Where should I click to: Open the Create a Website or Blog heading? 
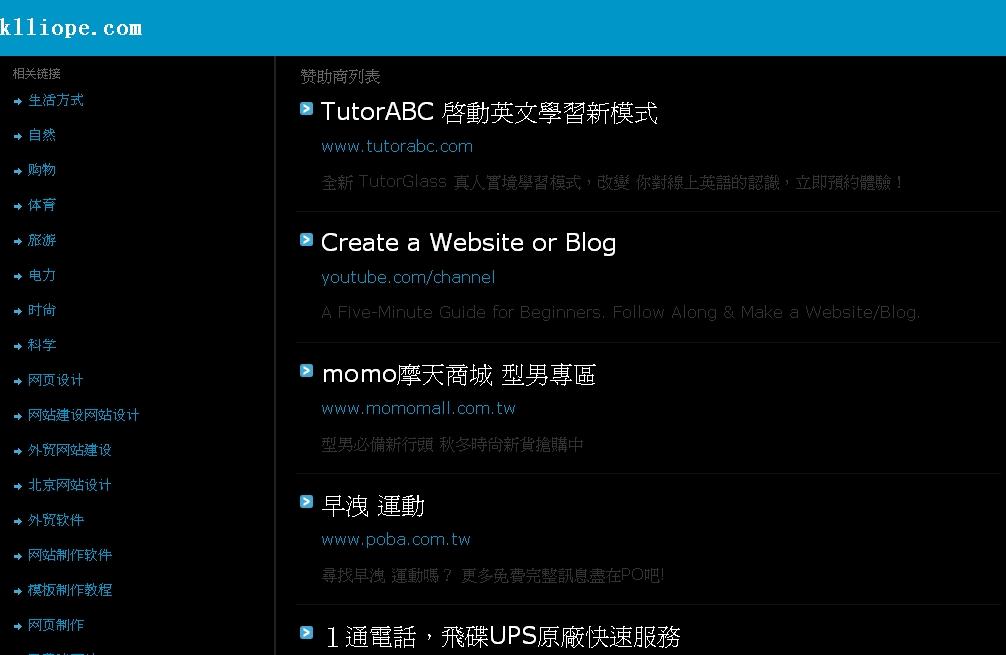point(468,243)
